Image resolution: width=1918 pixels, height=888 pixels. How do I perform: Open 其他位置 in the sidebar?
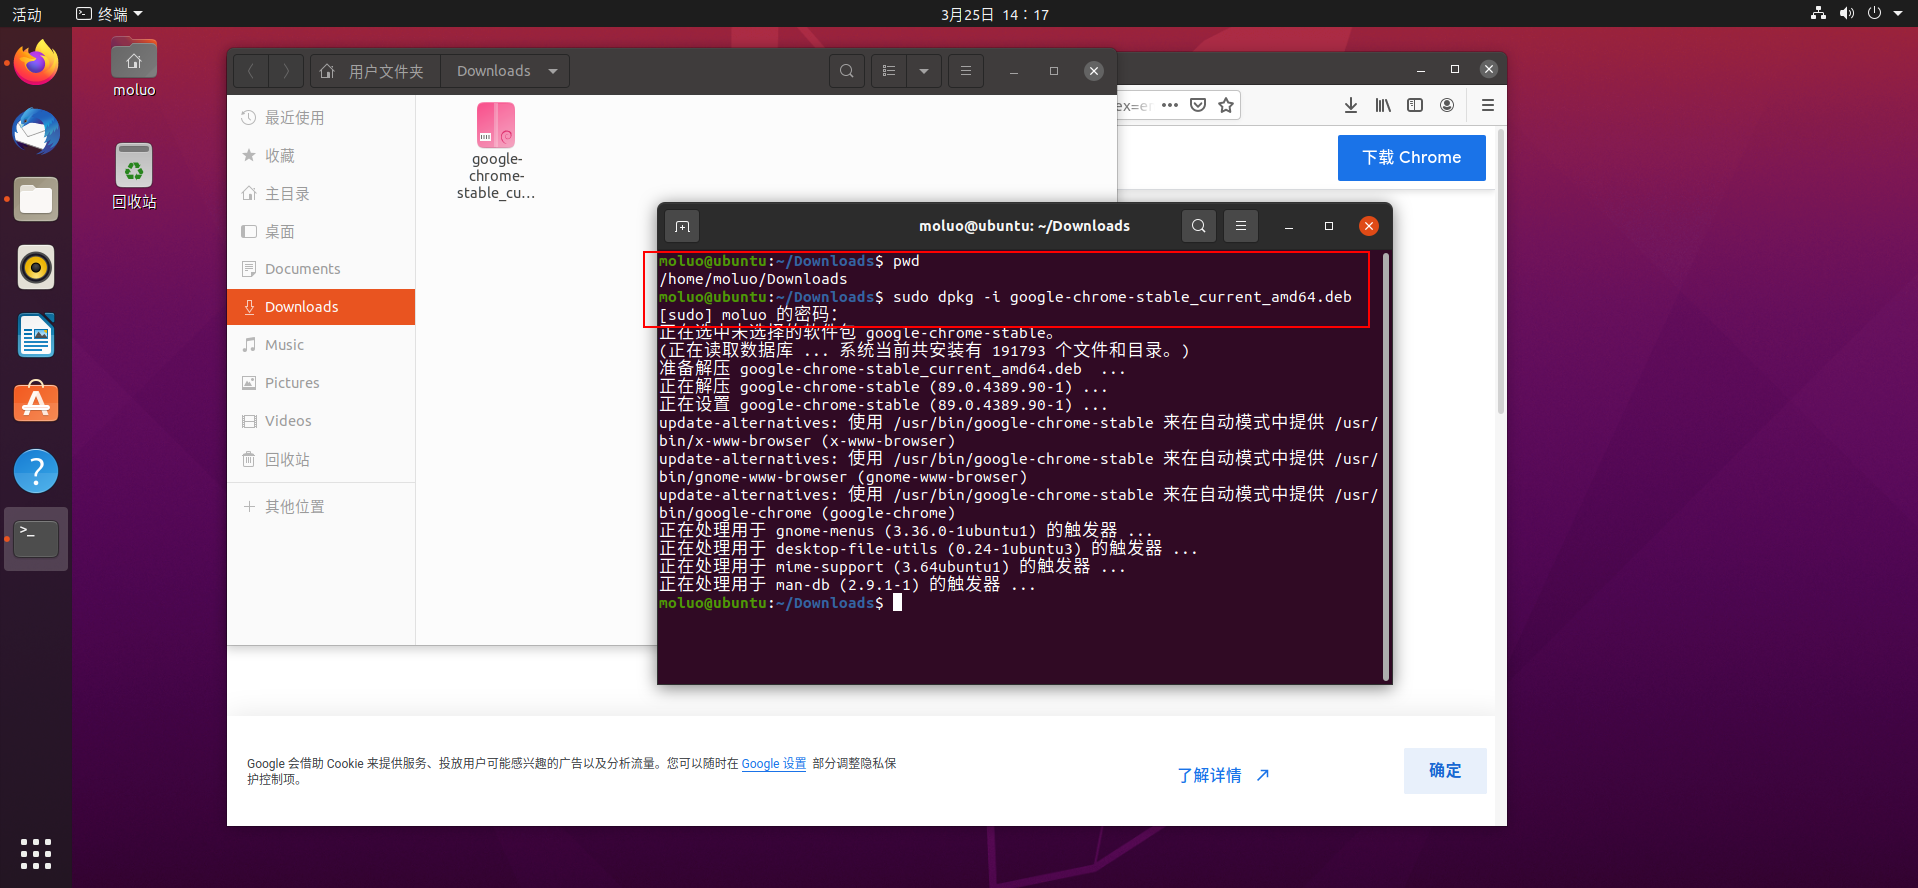point(321,507)
